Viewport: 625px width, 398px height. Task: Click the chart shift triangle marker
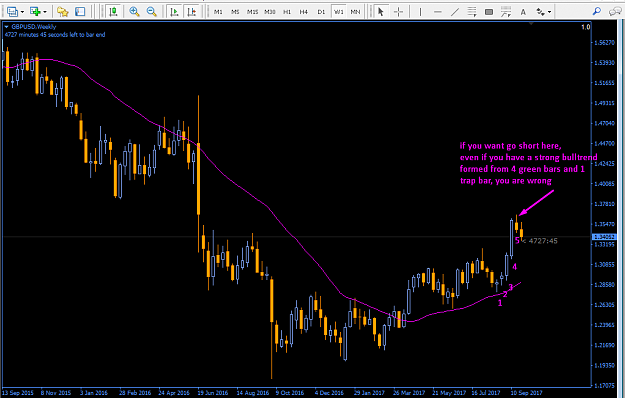click(531, 24)
